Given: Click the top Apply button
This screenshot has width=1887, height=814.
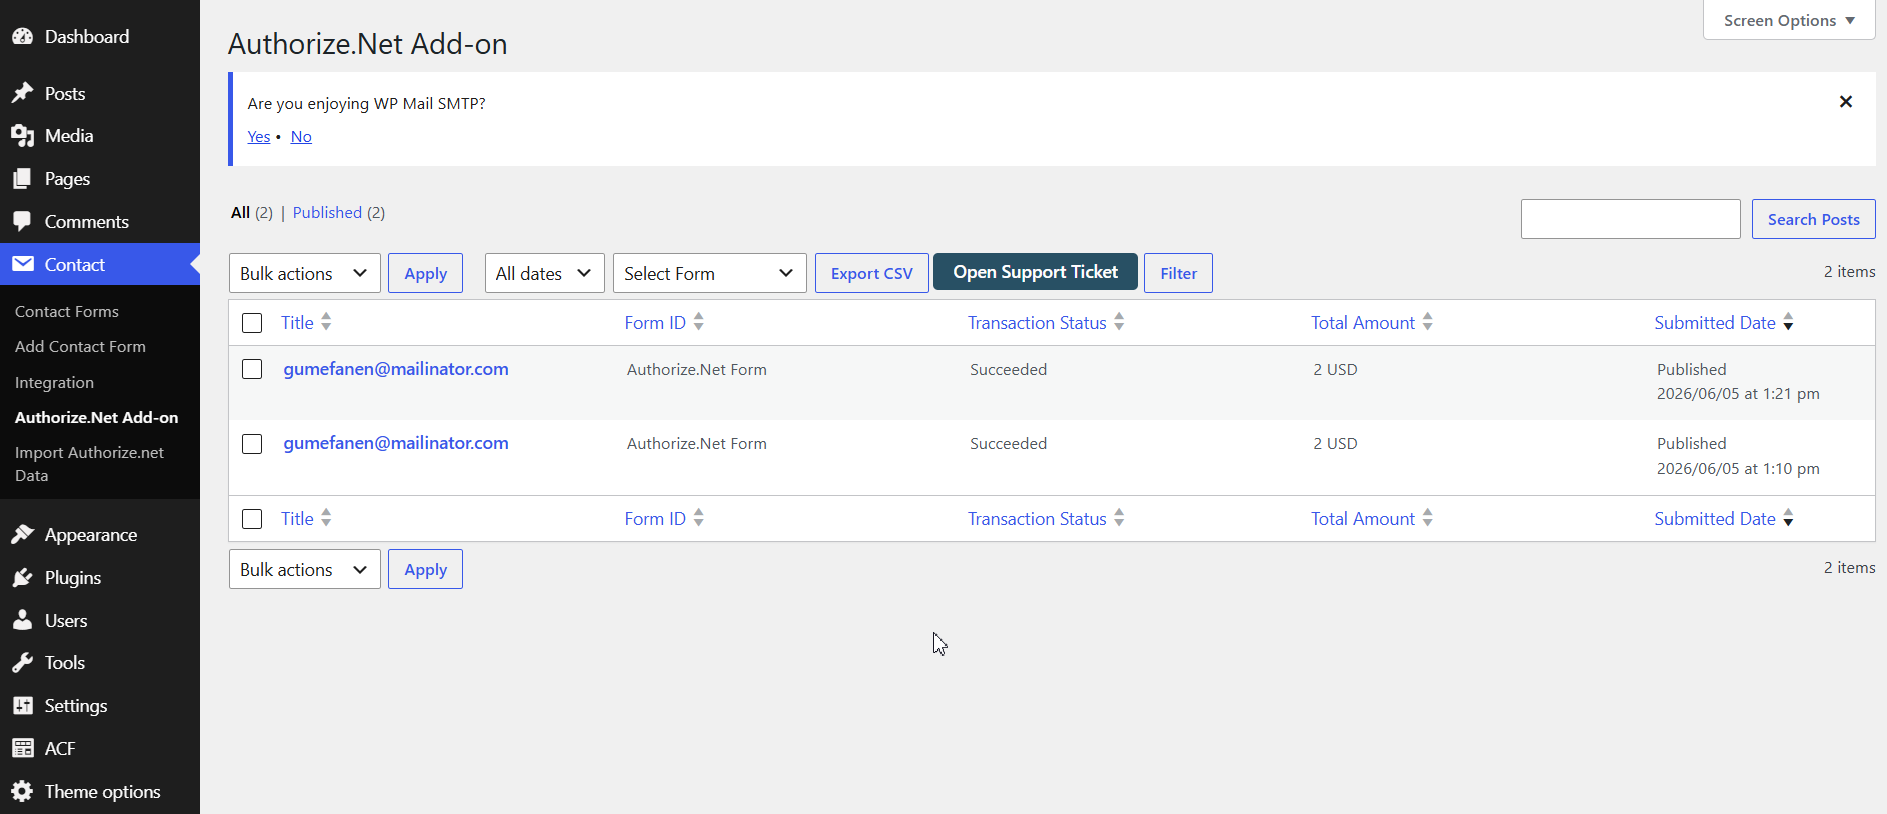Looking at the screenshot, I should click(x=426, y=273).
